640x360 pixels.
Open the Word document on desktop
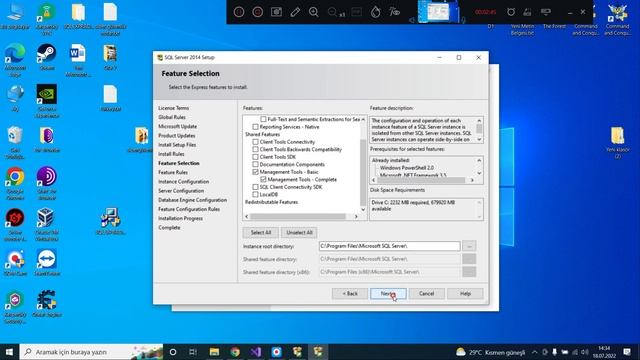[x=78, y=60]
